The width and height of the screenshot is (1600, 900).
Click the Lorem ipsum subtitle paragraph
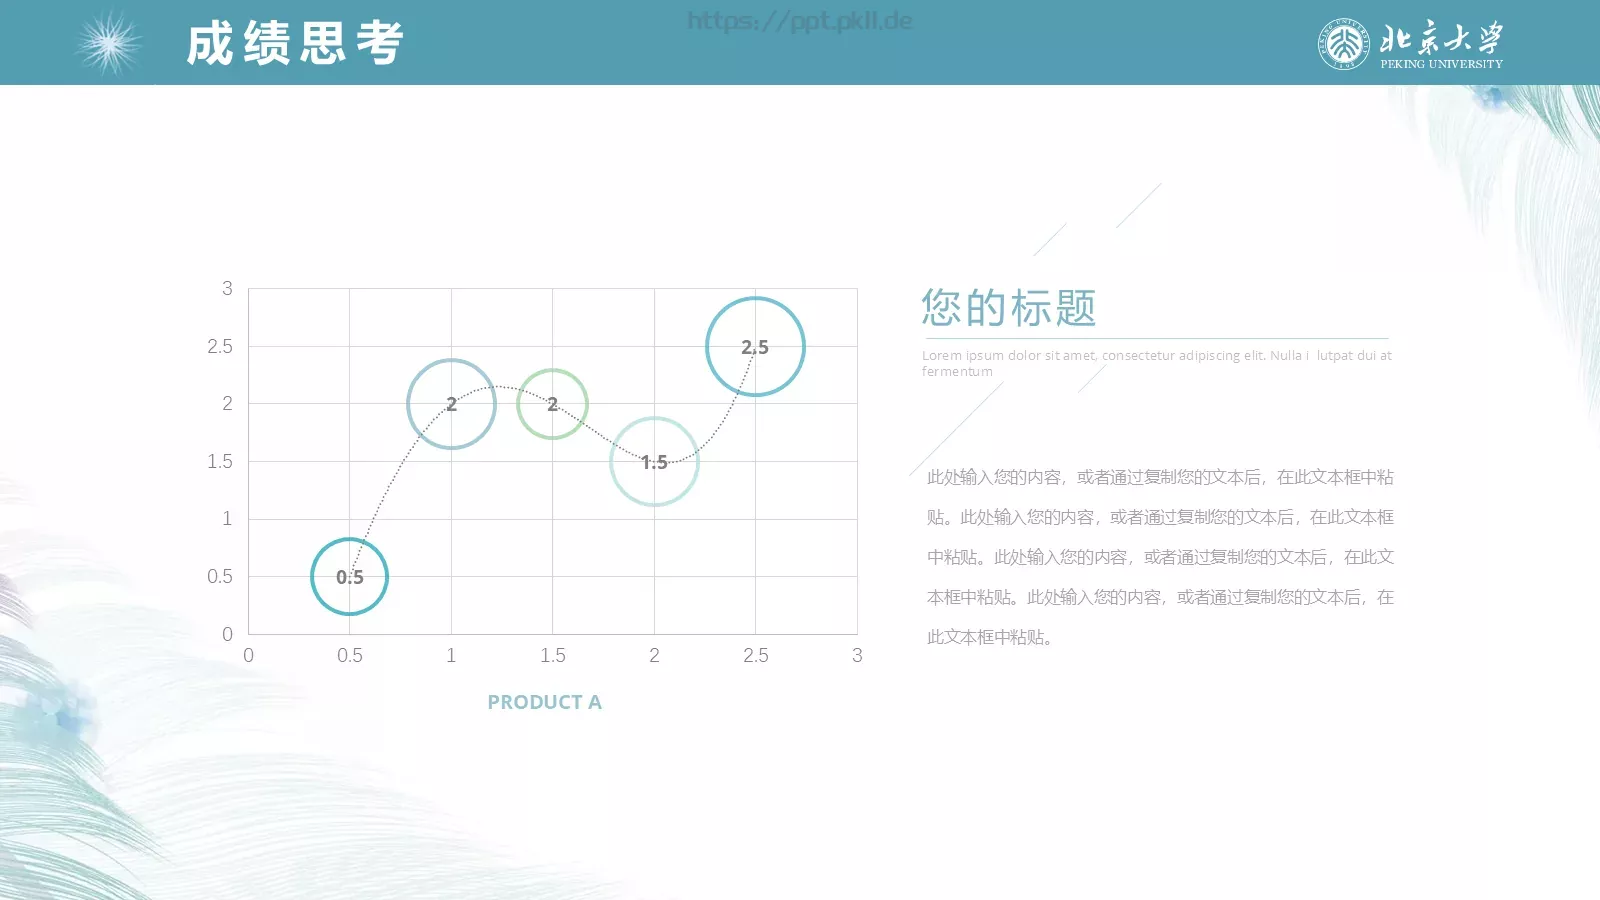click(x=1157, y=363)
